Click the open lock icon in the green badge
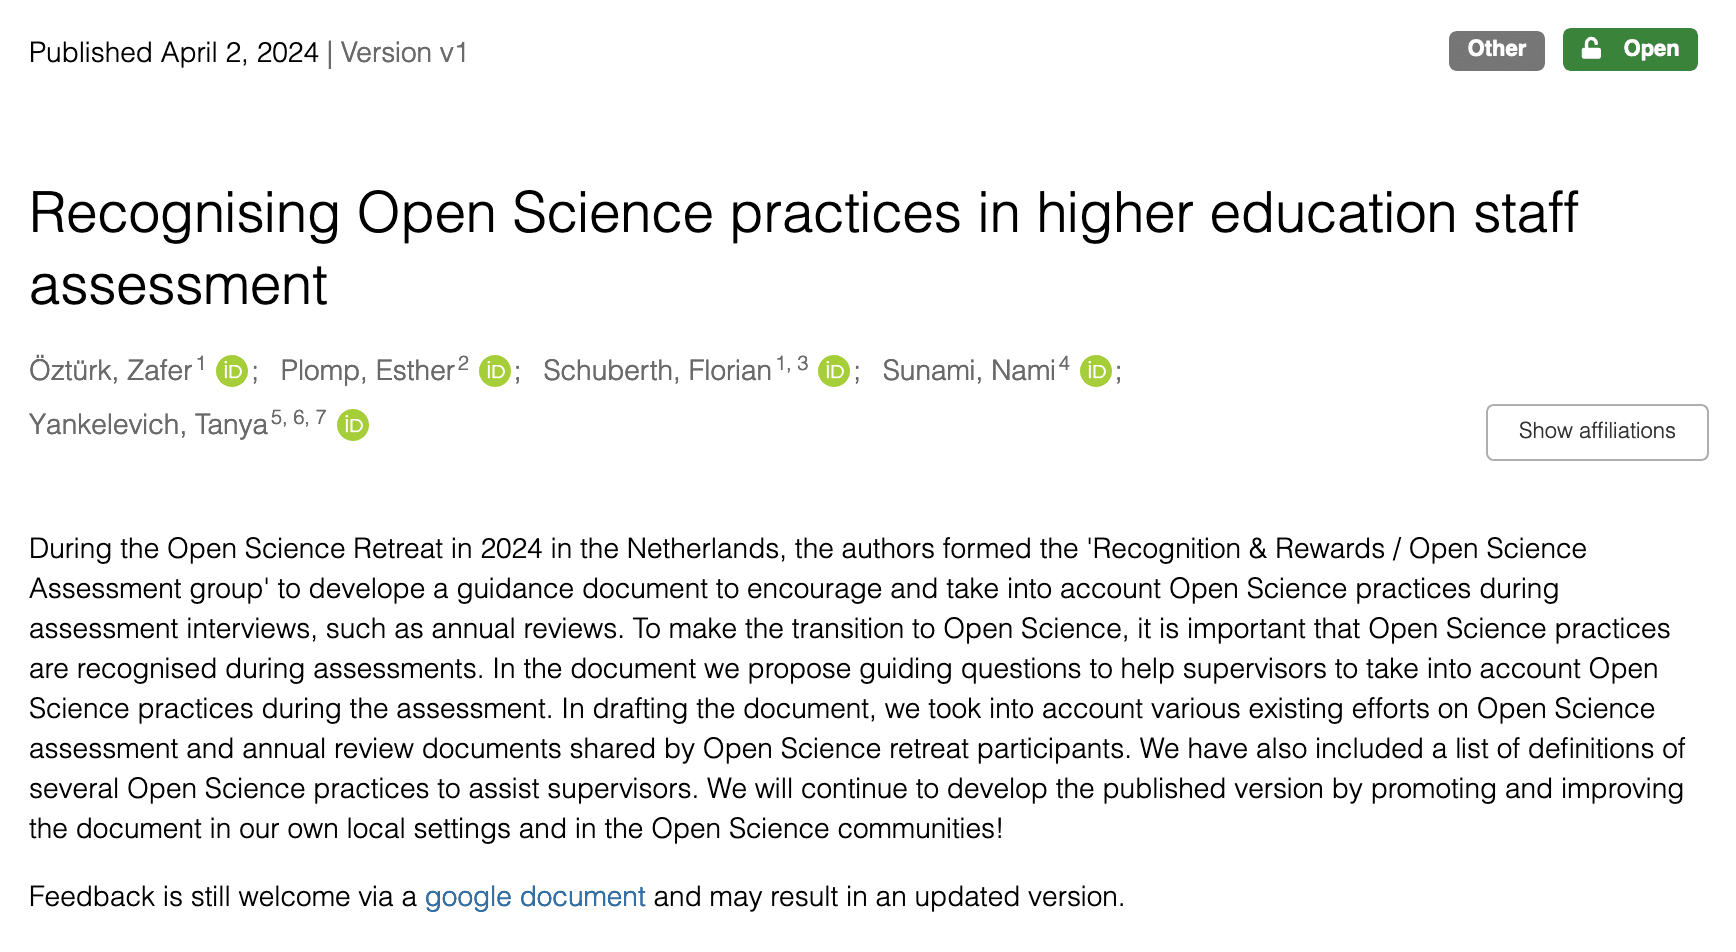The height and width of the screenshot is (952, 1736). click(x=1591, y=48)
